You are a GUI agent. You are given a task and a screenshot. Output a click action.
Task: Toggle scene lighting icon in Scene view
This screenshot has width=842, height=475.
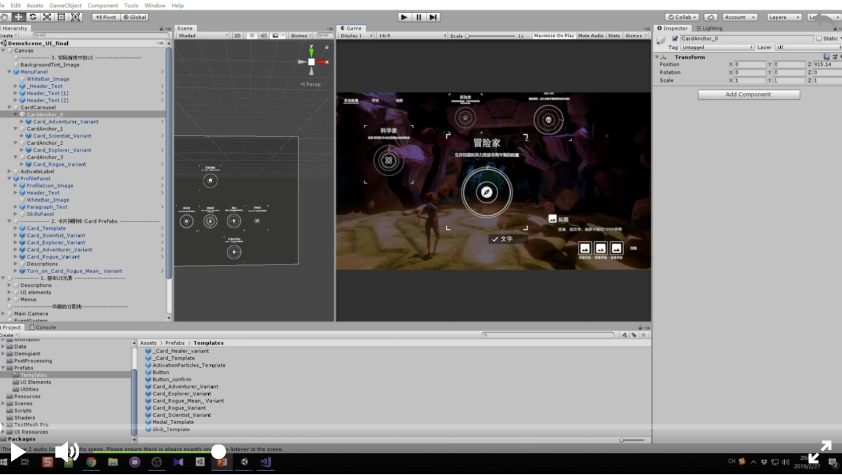(x=251, y=35)
